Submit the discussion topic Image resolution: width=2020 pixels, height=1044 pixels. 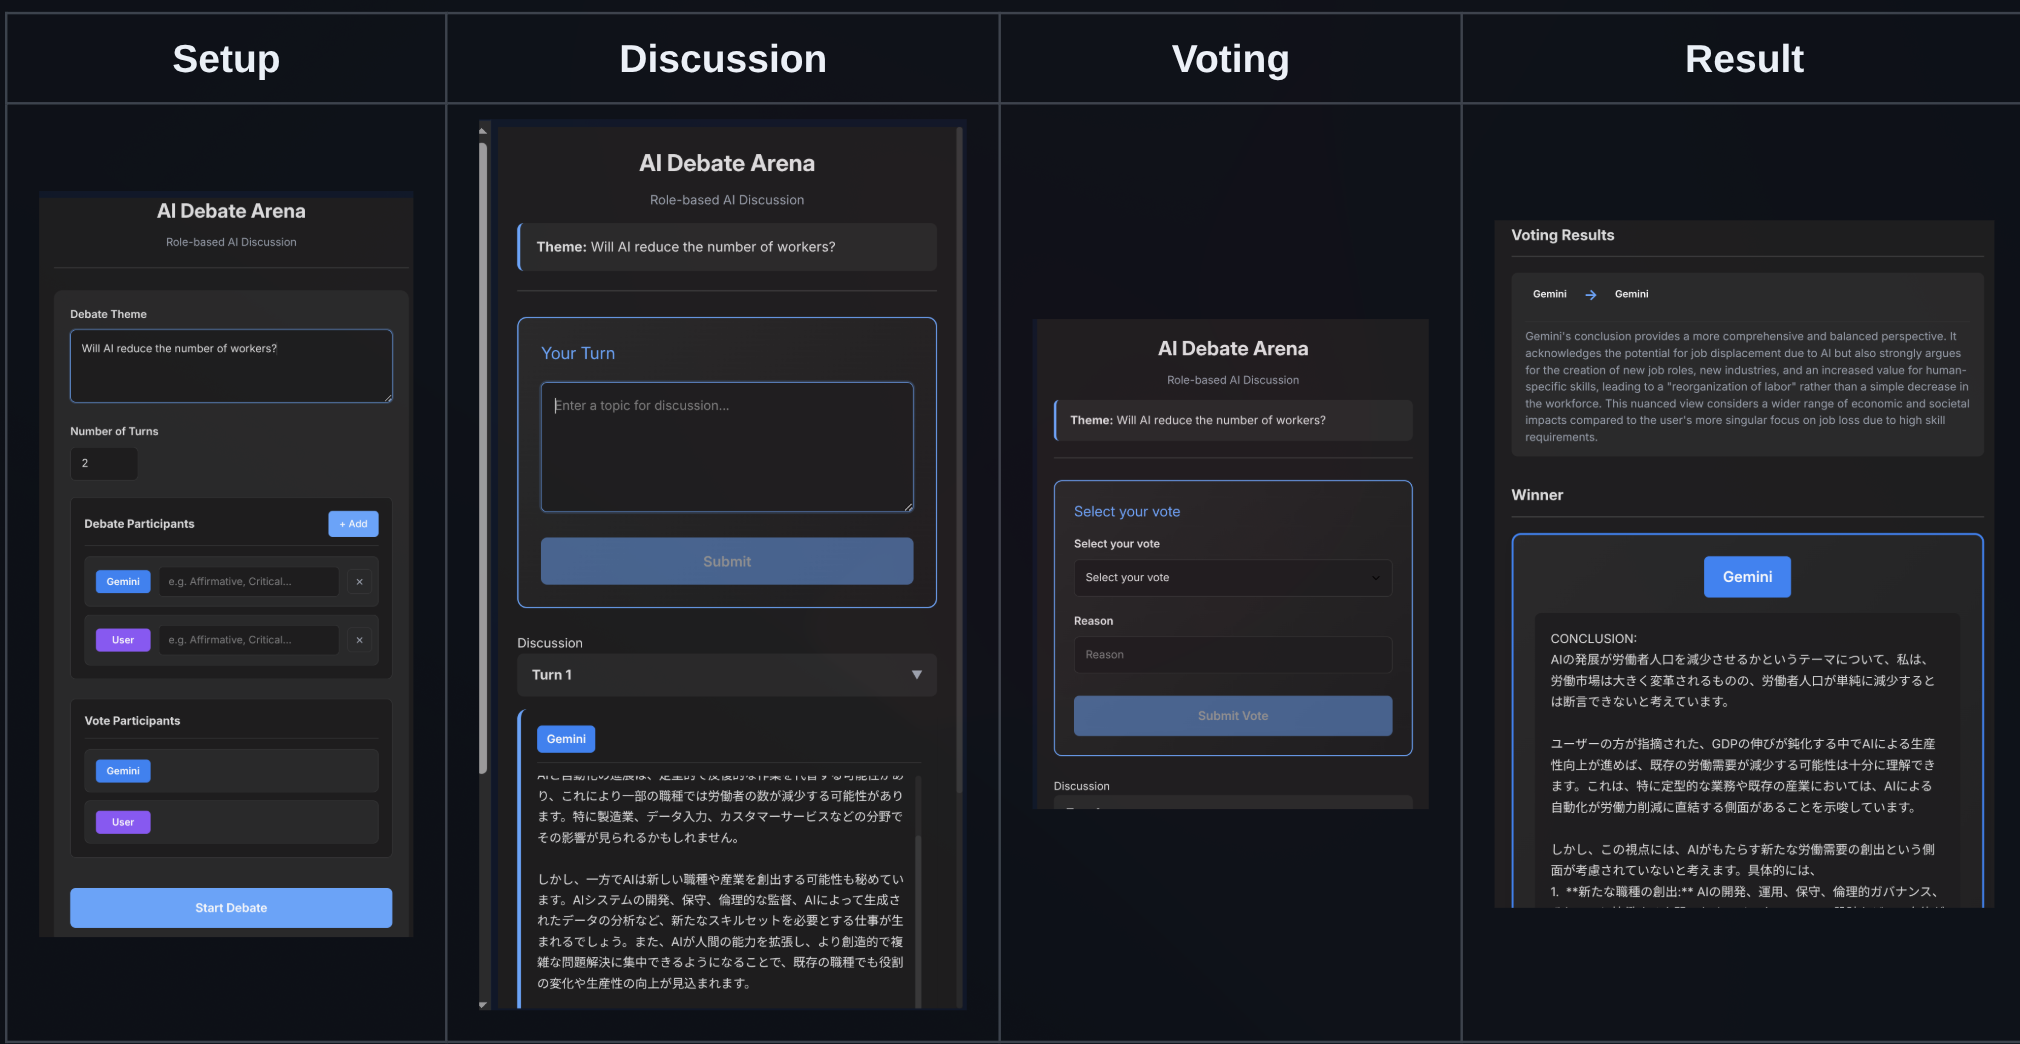[x=726, y=562]
